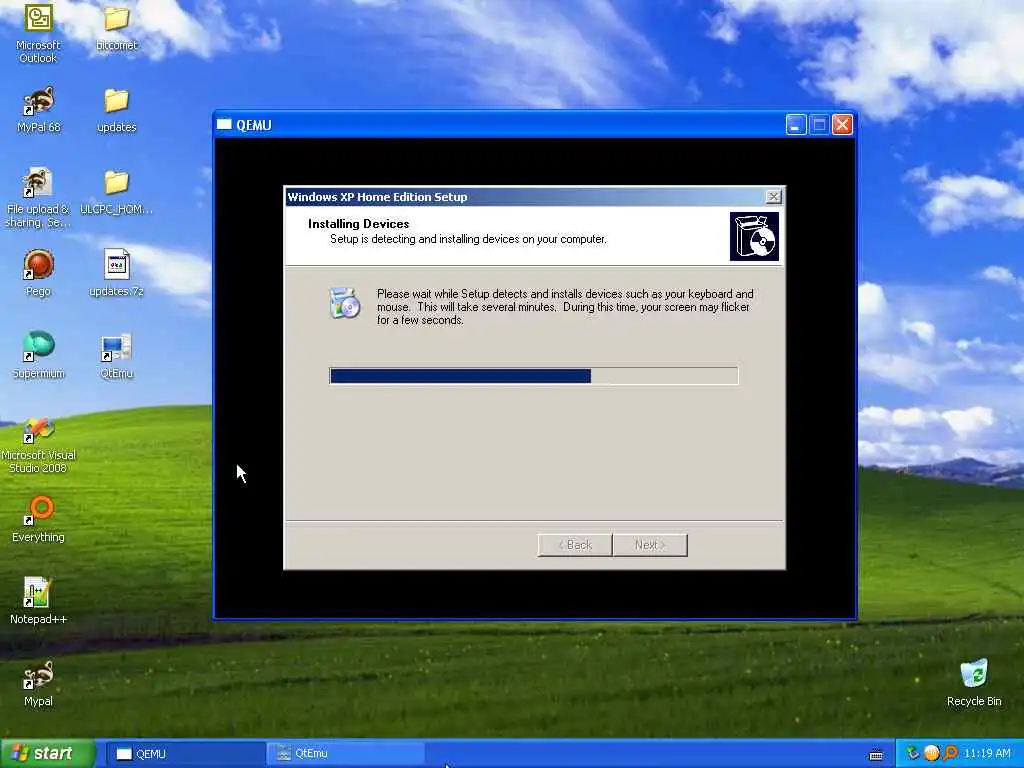The height and width of the screenshot is (768, 1024).
Task: Click the setup box CD icon in header
Action: [x=754, y=236]
